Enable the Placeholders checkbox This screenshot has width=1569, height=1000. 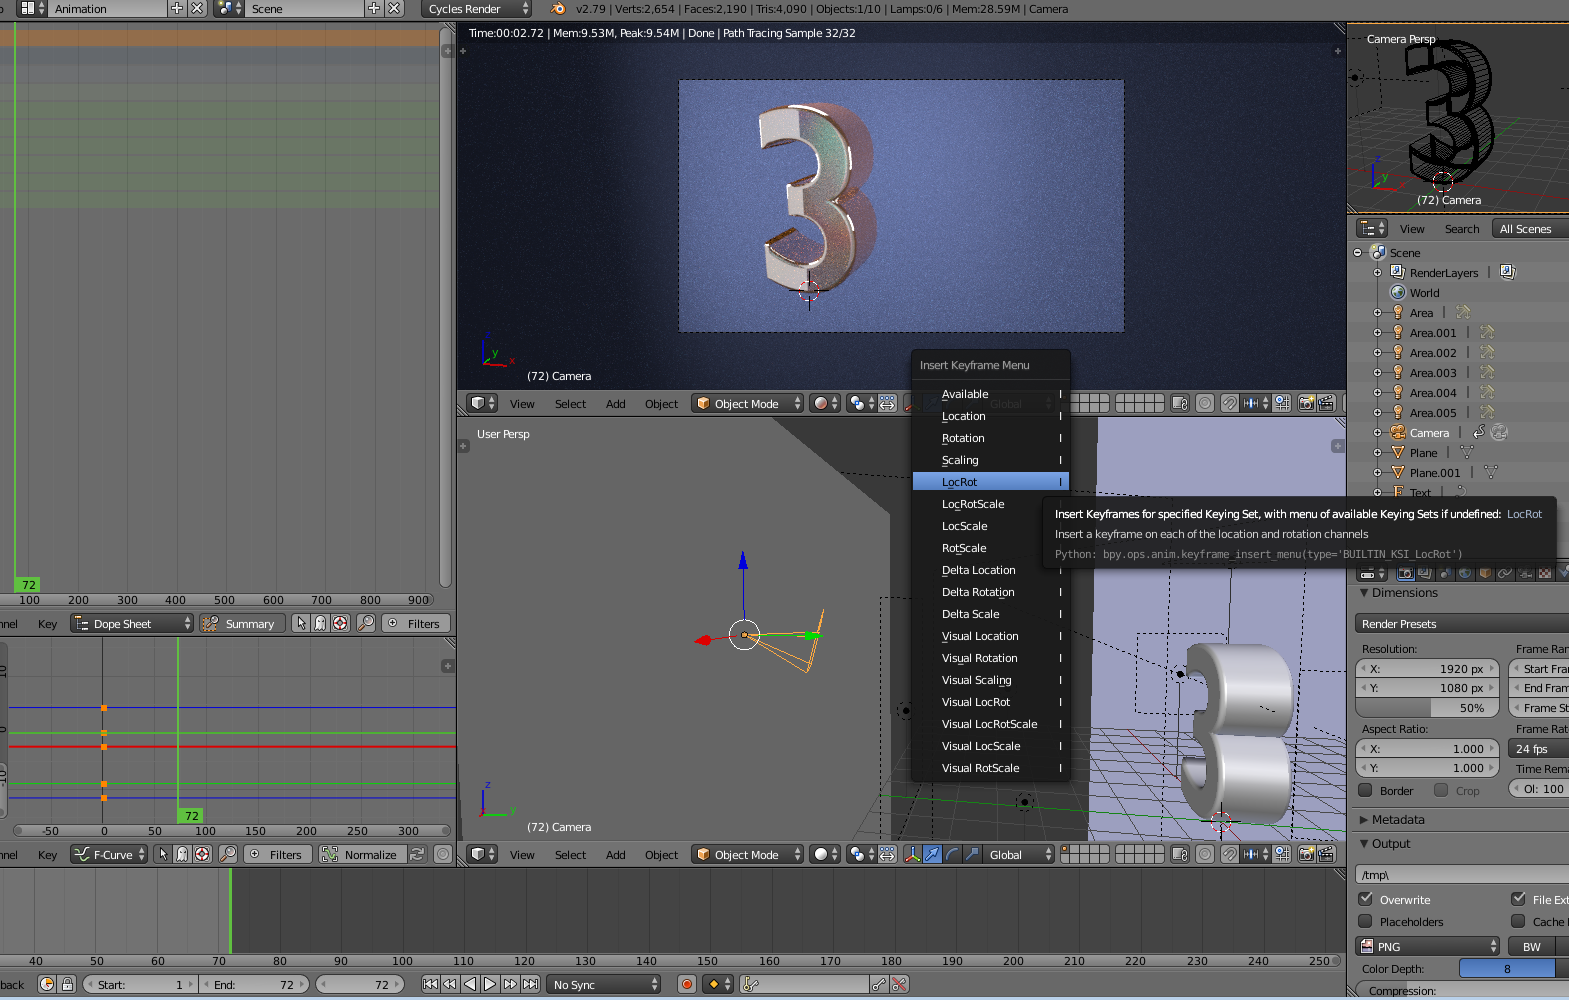(x=1365, y=921)
